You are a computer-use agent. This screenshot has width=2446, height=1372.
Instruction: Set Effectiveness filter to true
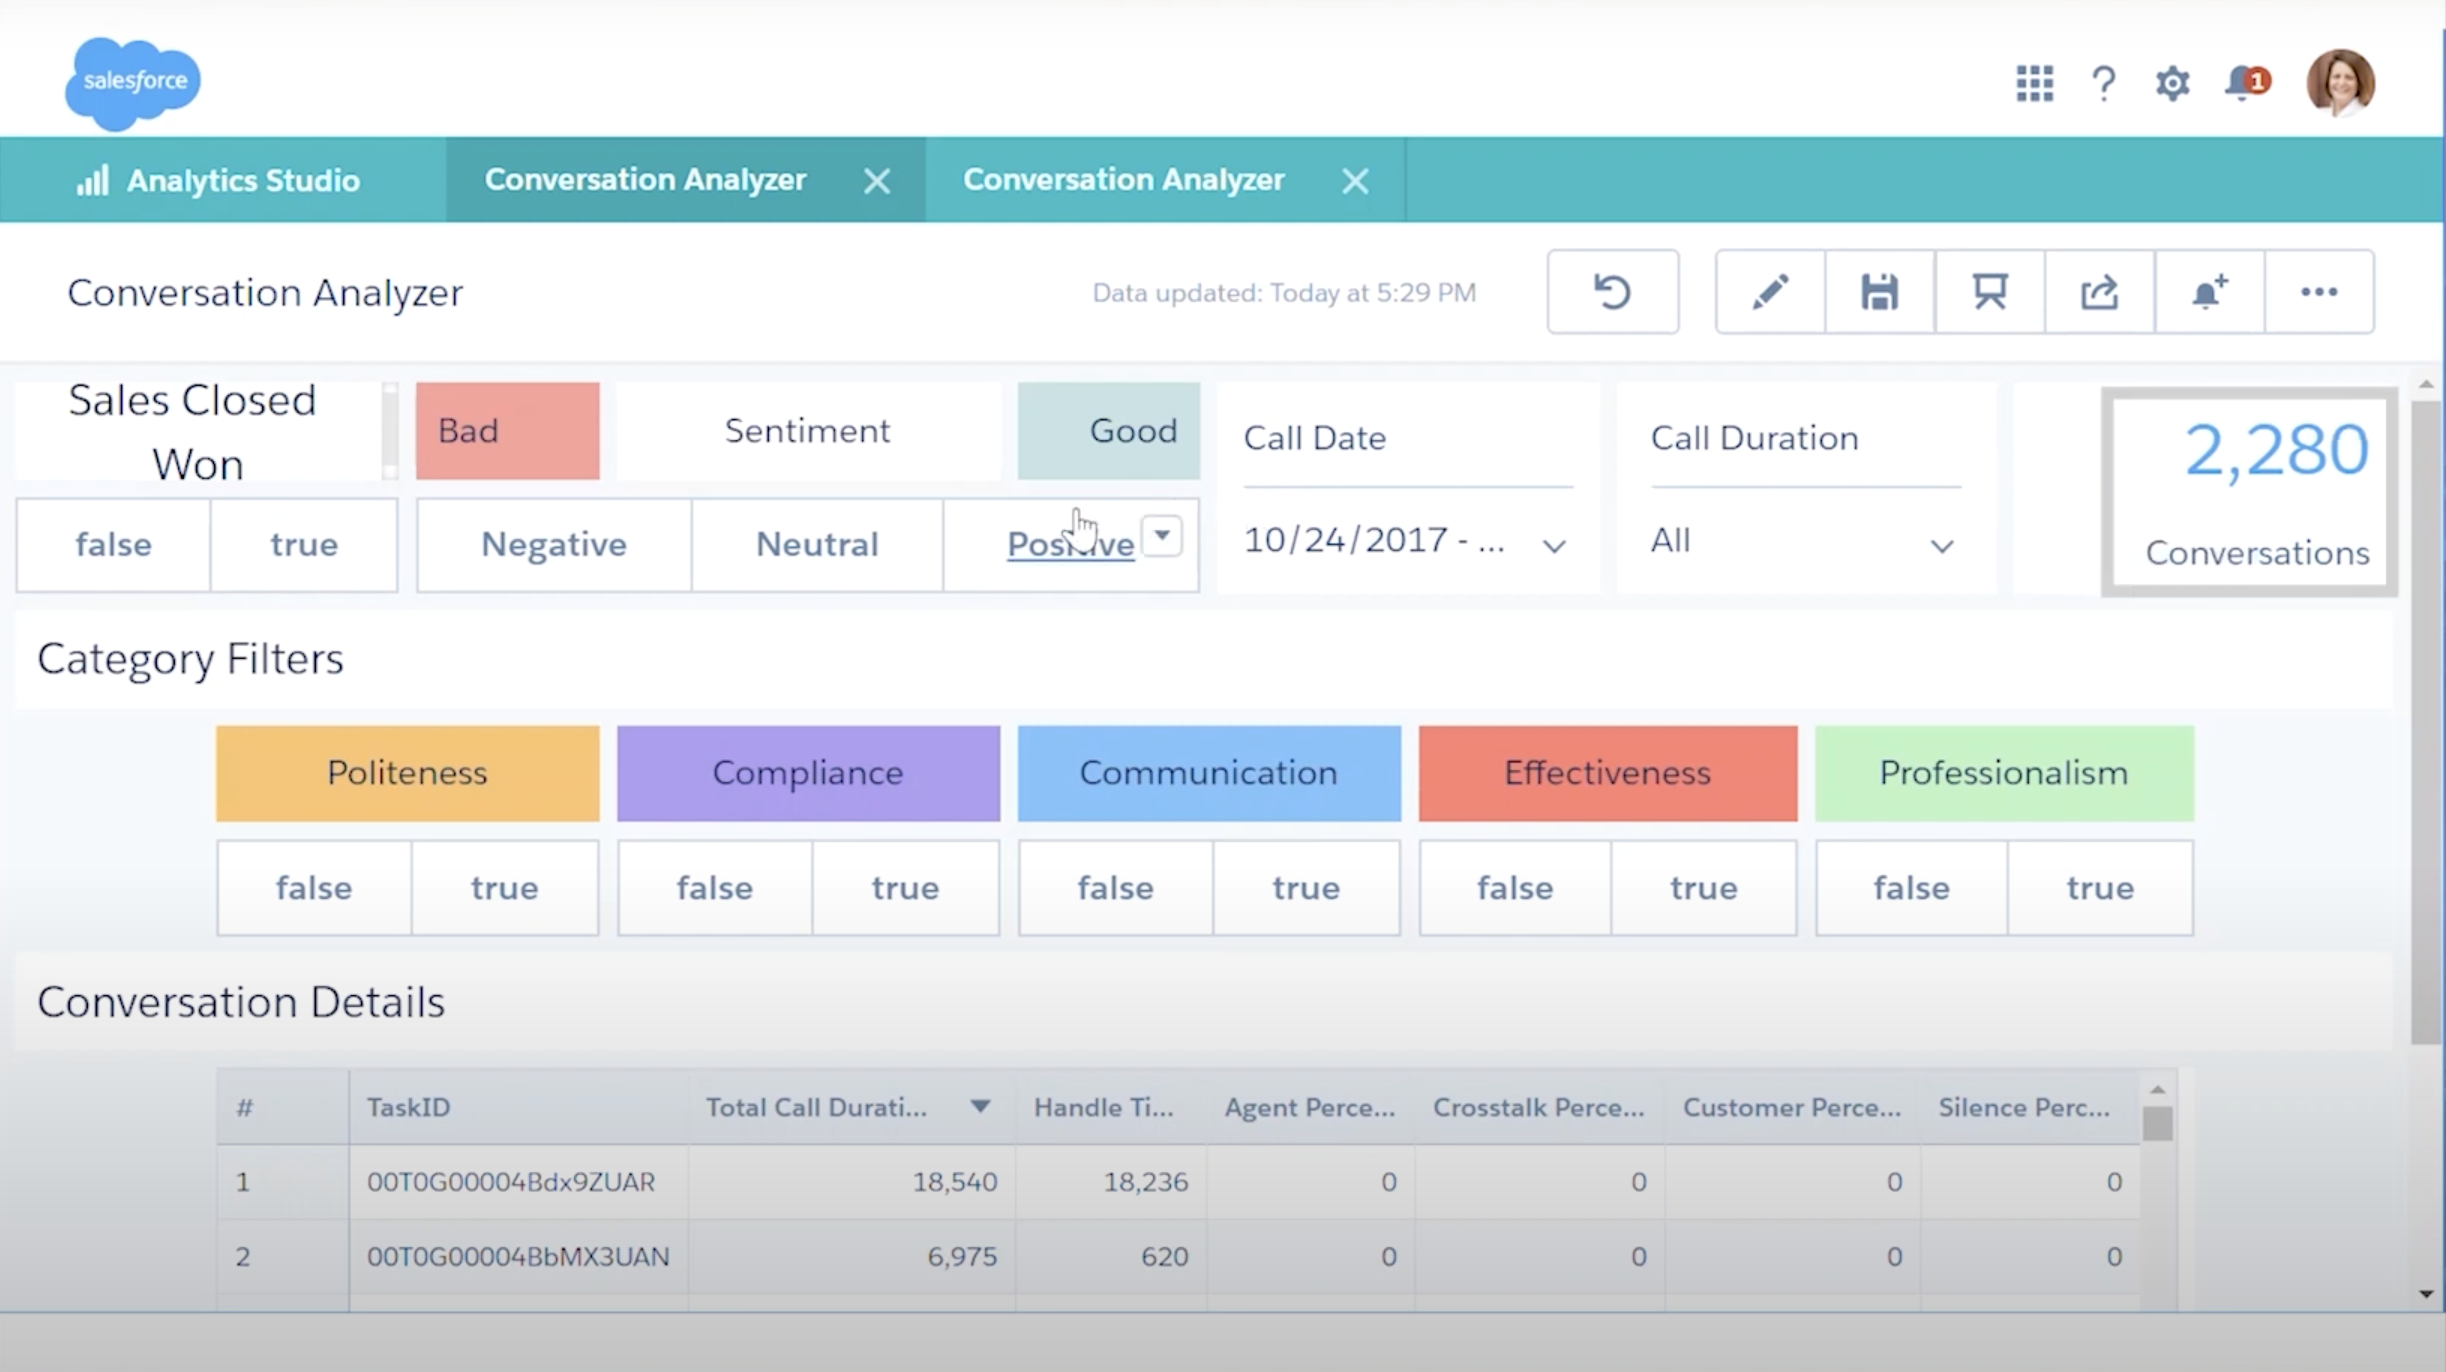(x=1704, y=888)
